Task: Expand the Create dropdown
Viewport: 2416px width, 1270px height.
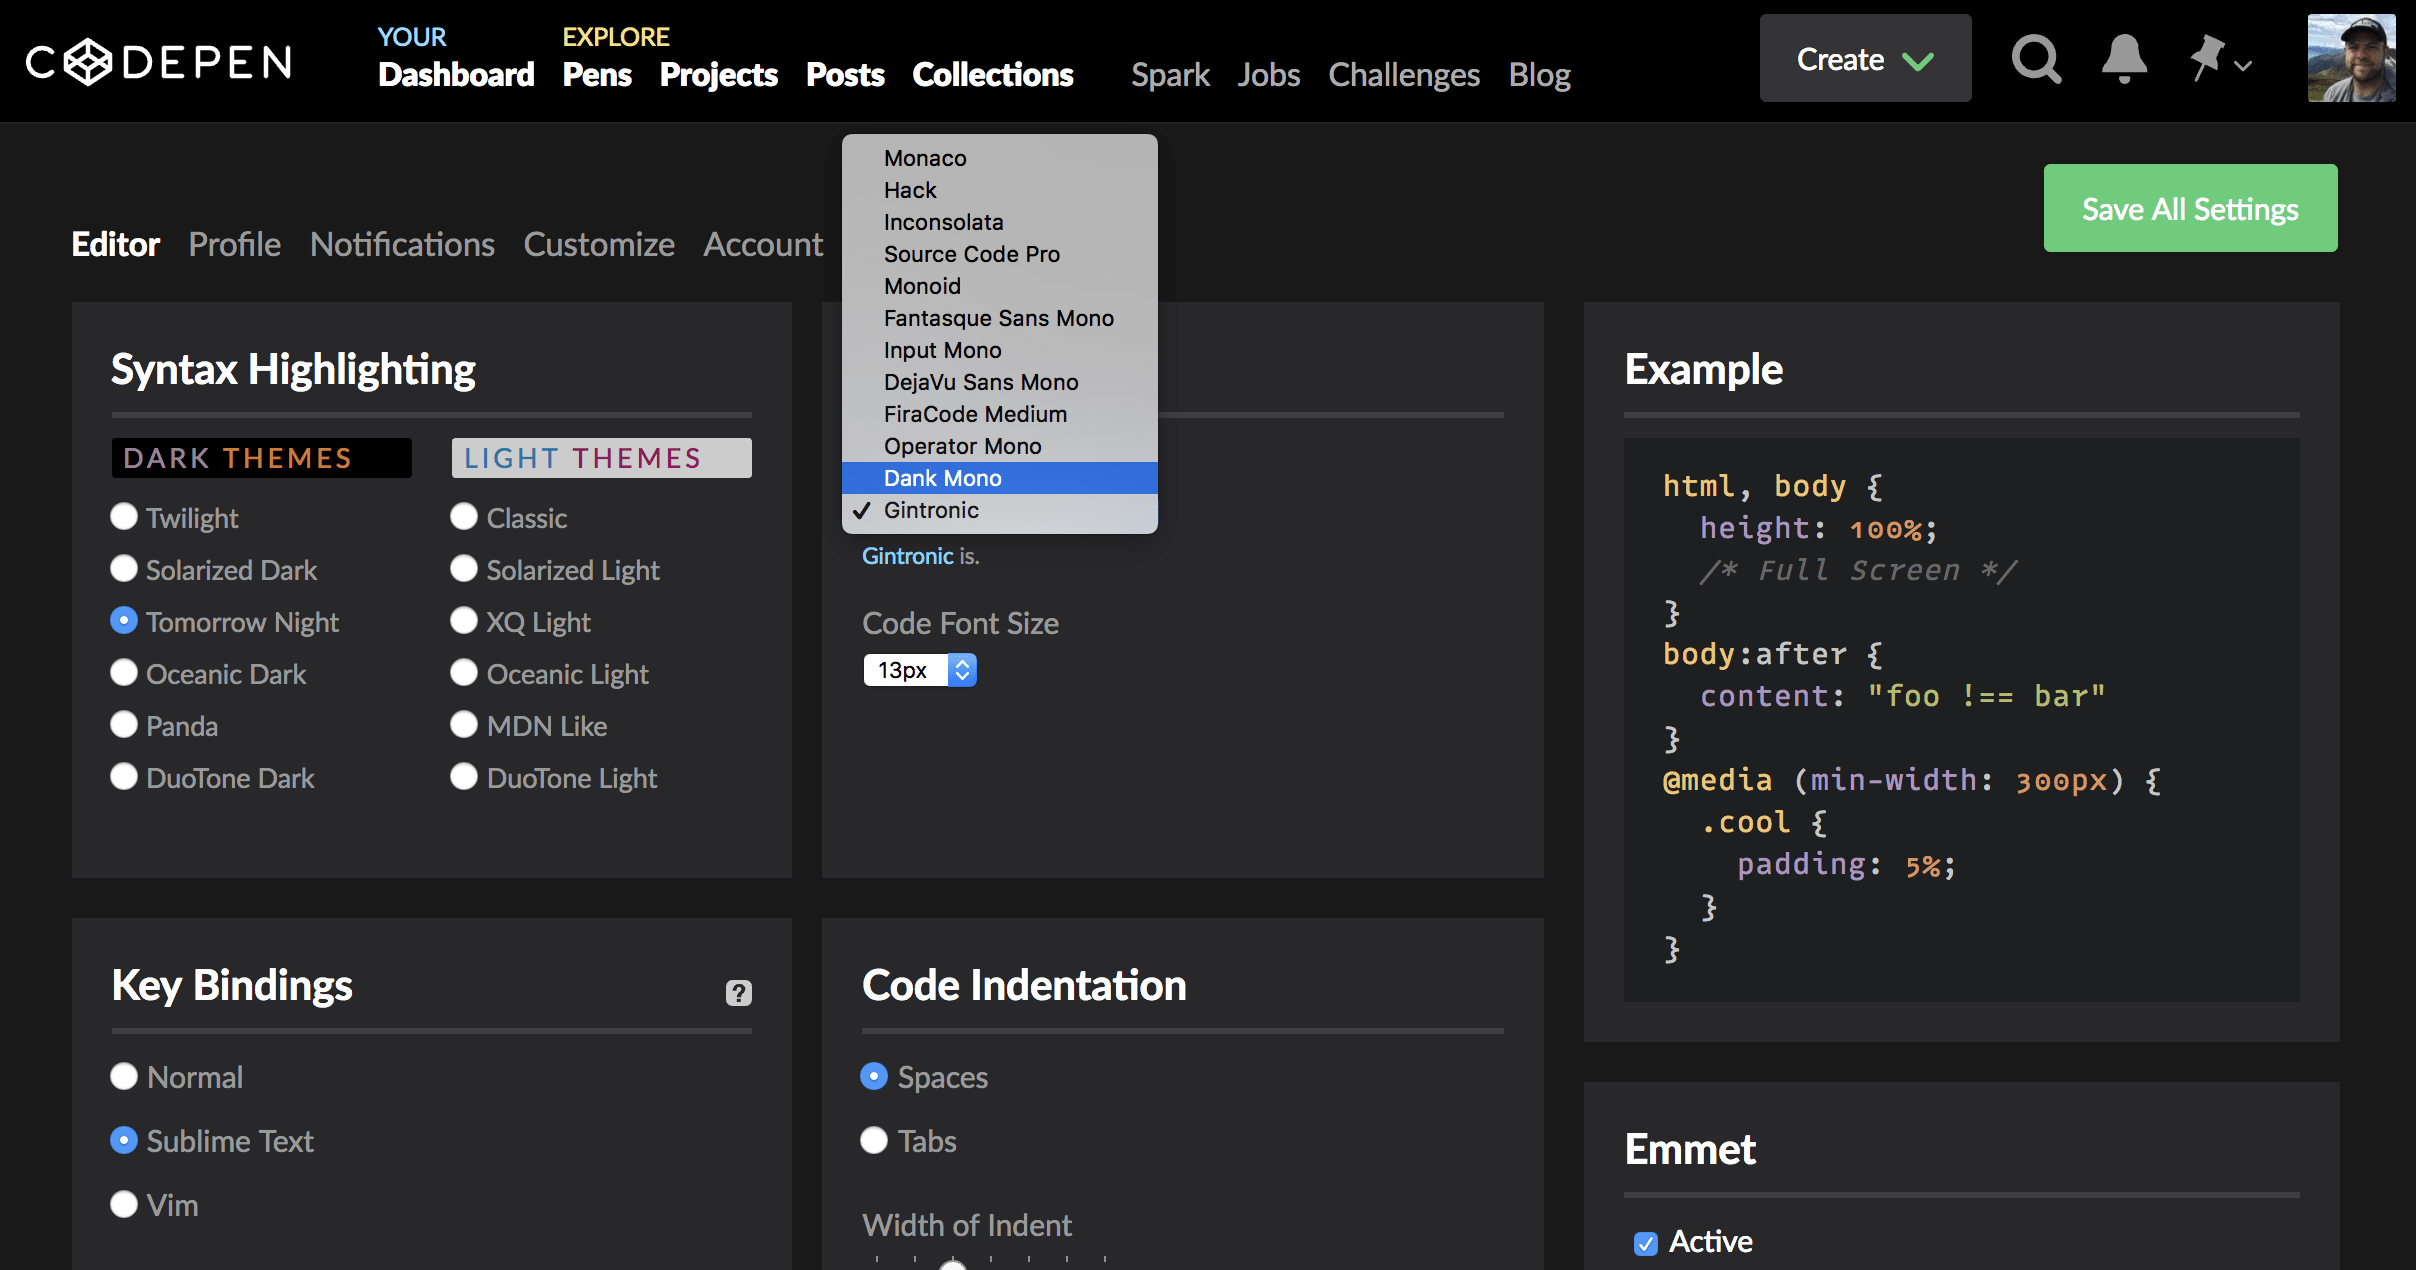Action: tap(1864, 59)
